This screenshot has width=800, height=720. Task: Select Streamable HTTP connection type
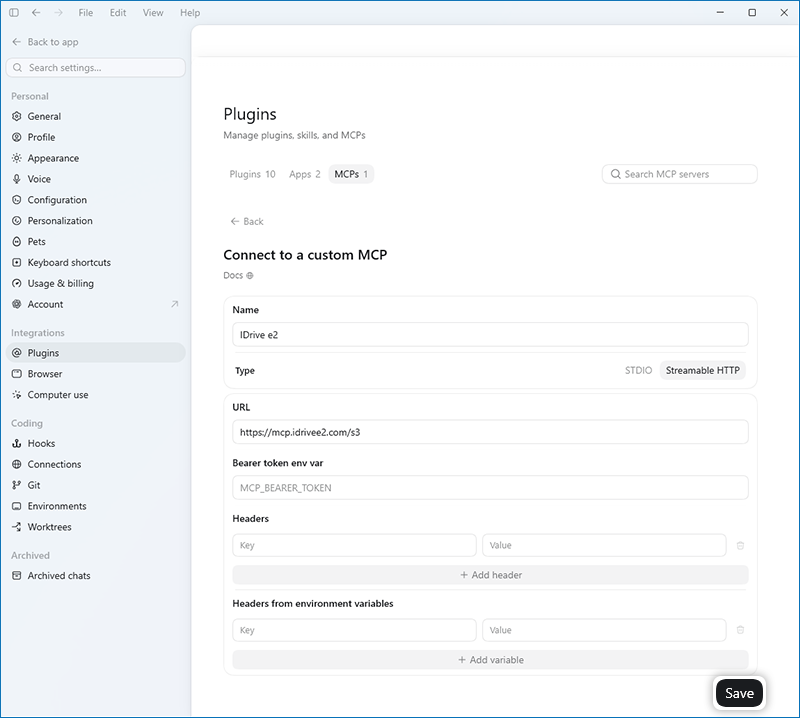(703, 371)
